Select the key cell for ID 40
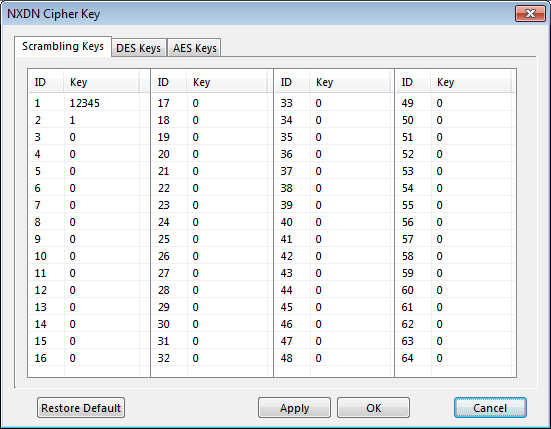The width and height of the screenshot is (551, 429). (x=350, y=222)
